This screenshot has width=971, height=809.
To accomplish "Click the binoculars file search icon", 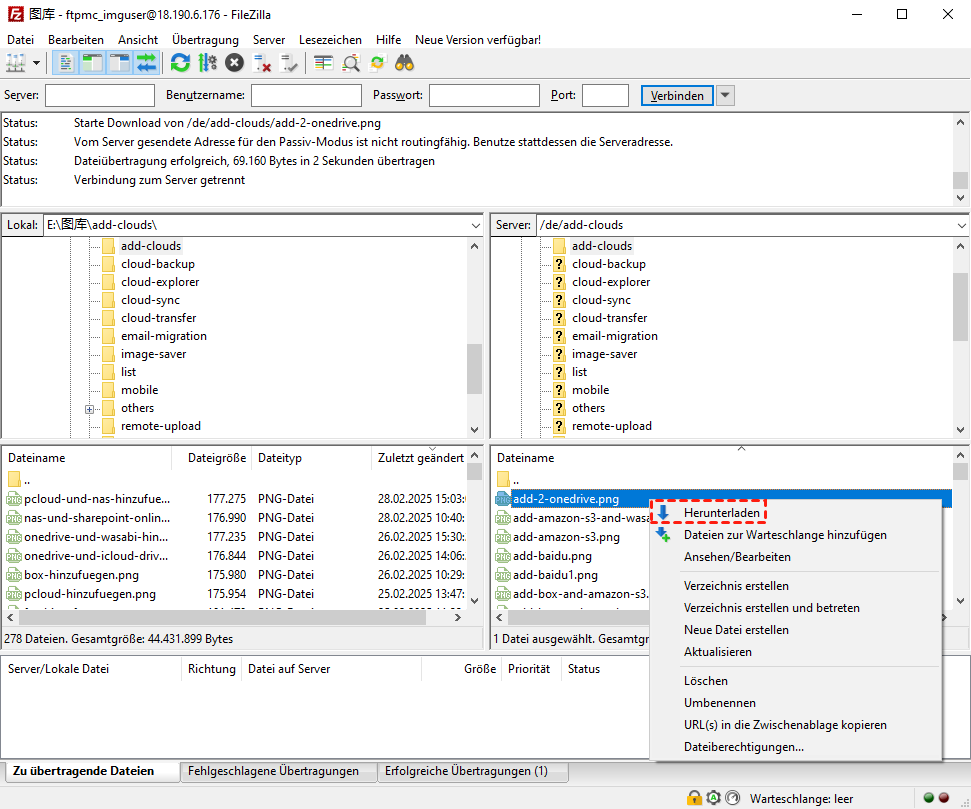I will 404,63.
